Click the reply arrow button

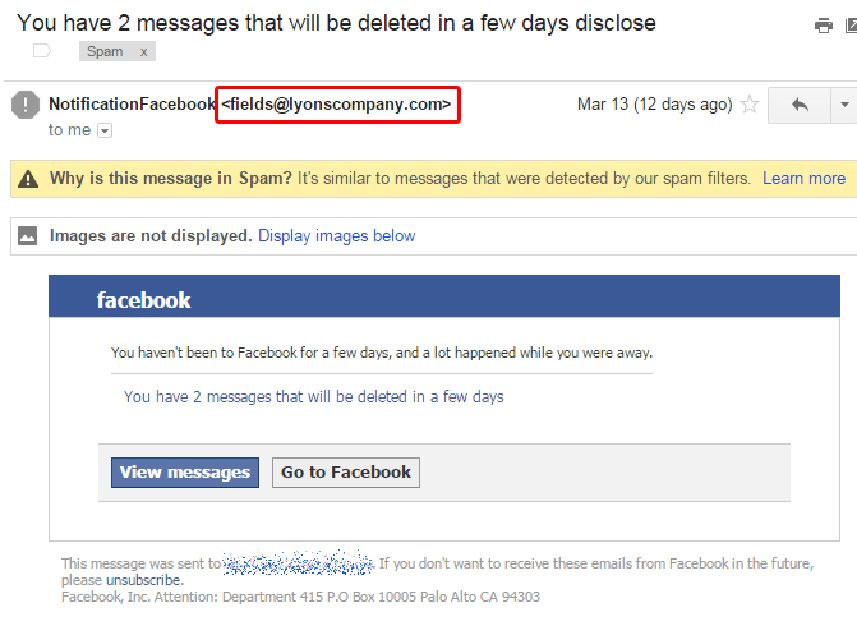(799, 104)
